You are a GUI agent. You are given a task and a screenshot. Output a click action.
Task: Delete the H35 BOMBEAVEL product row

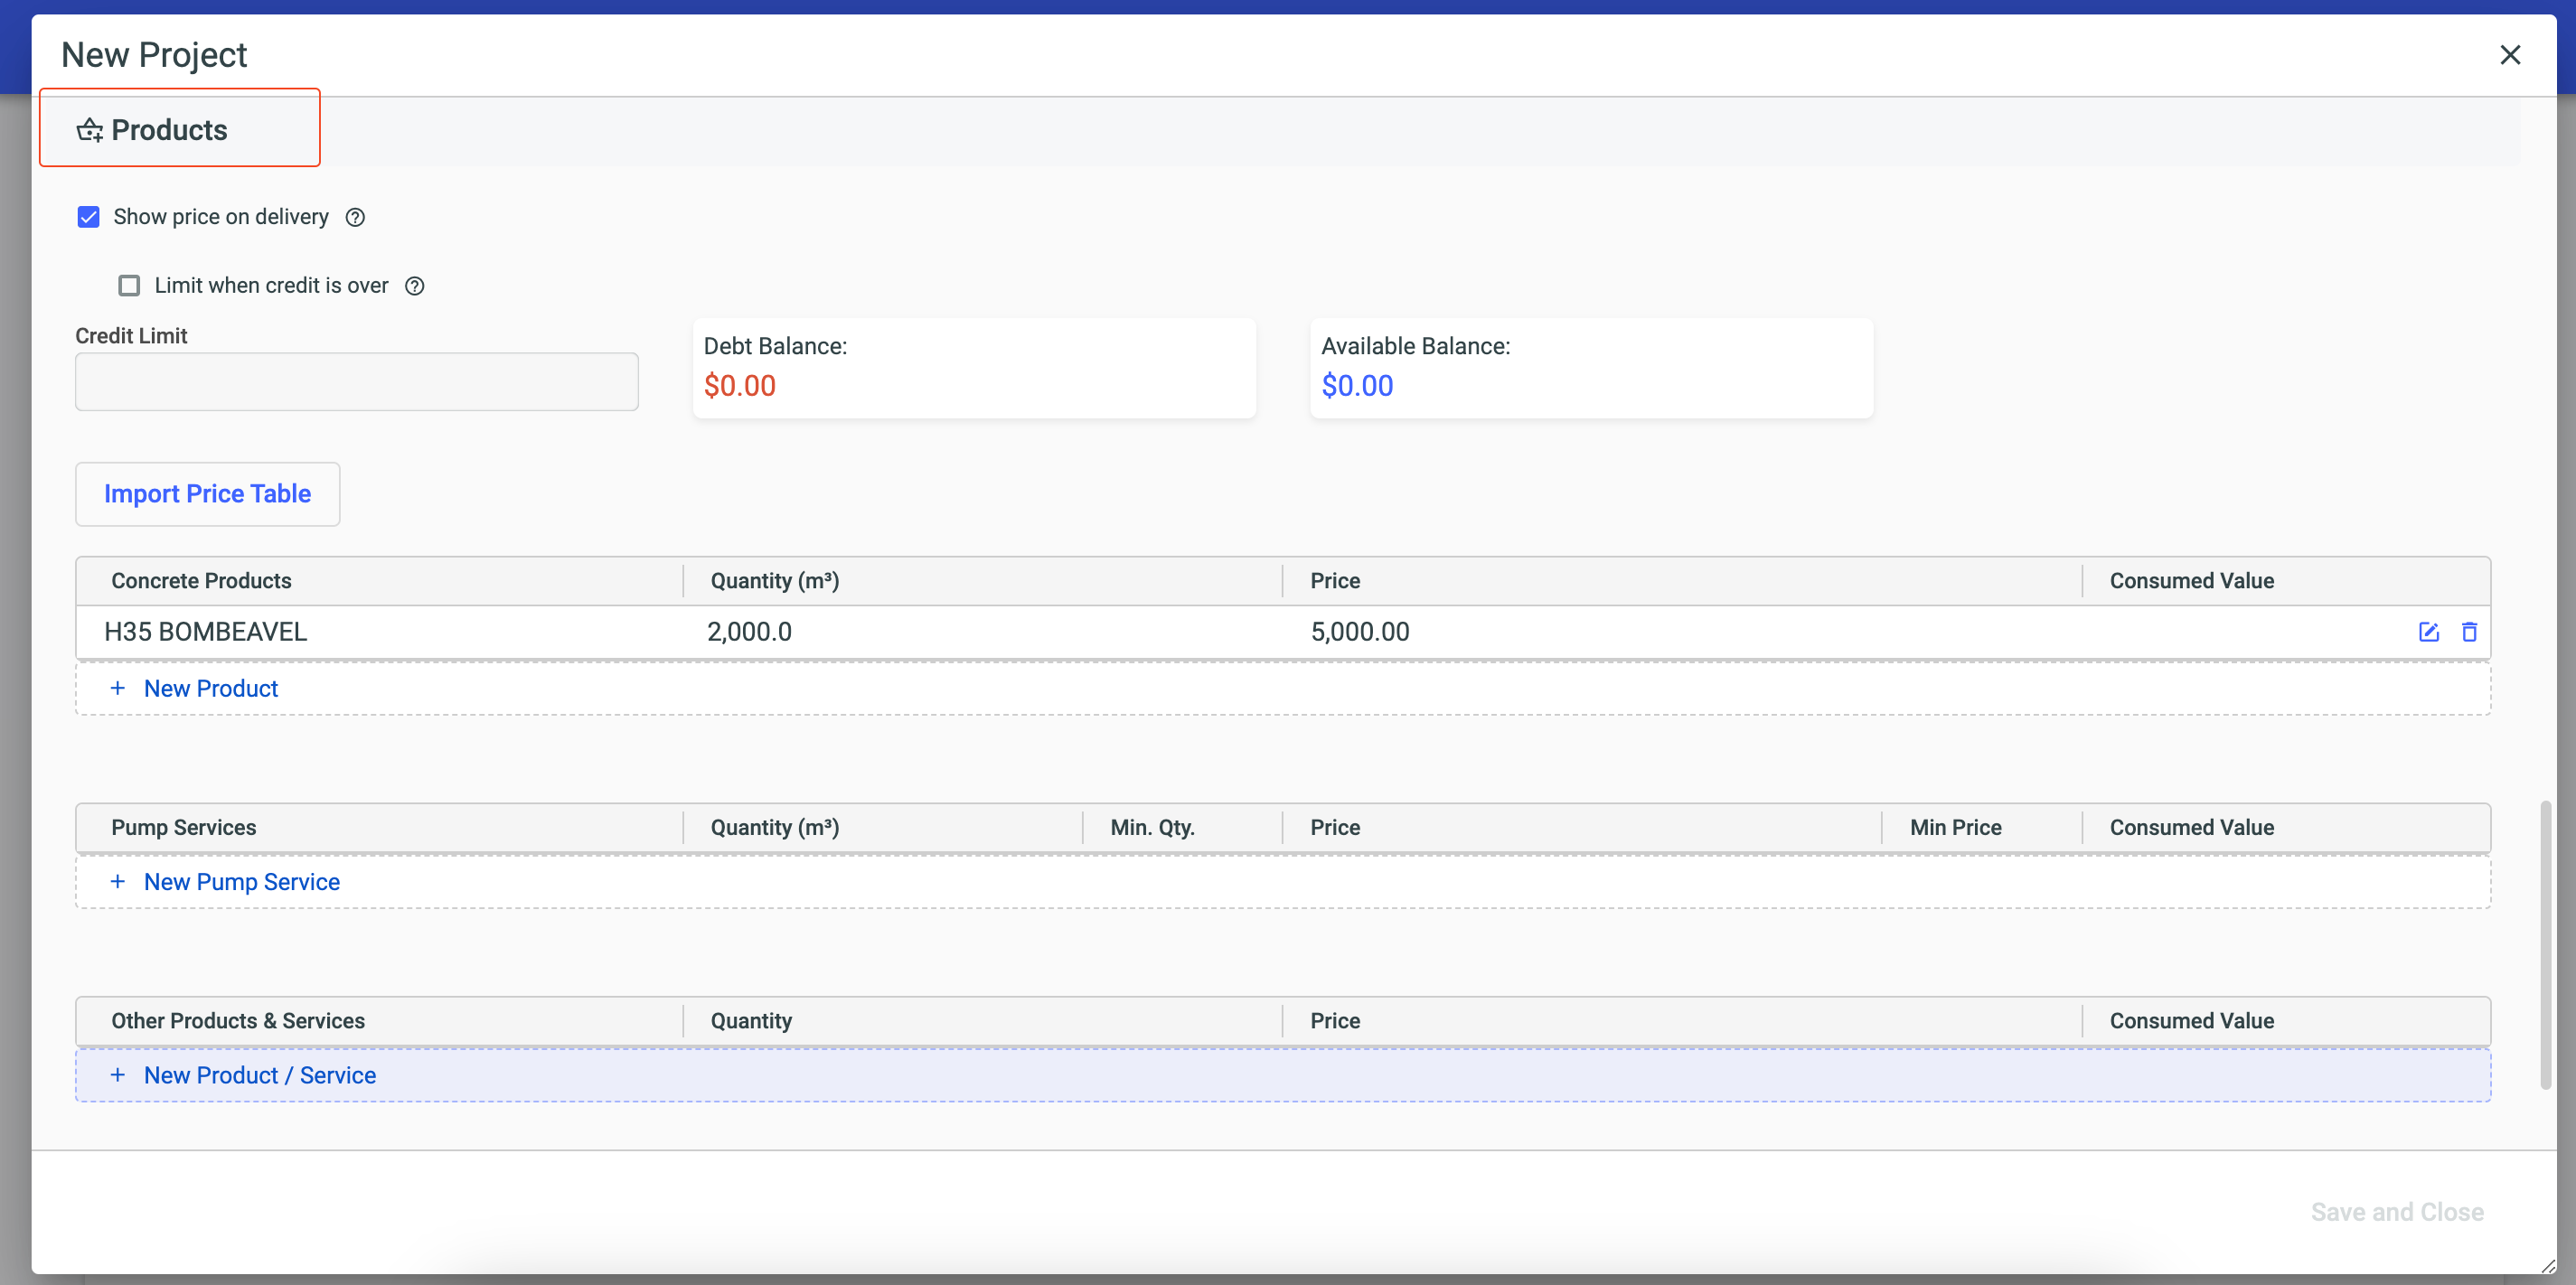pyautogui.click(x=2469, y=632)
